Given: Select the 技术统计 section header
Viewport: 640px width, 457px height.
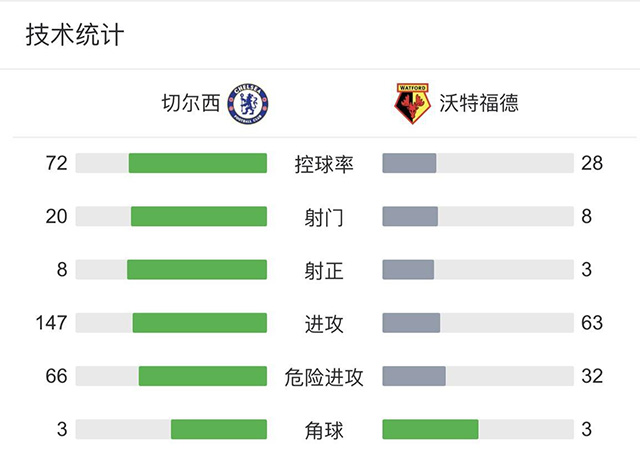Looking at the screenshot, I should [75, 35].
